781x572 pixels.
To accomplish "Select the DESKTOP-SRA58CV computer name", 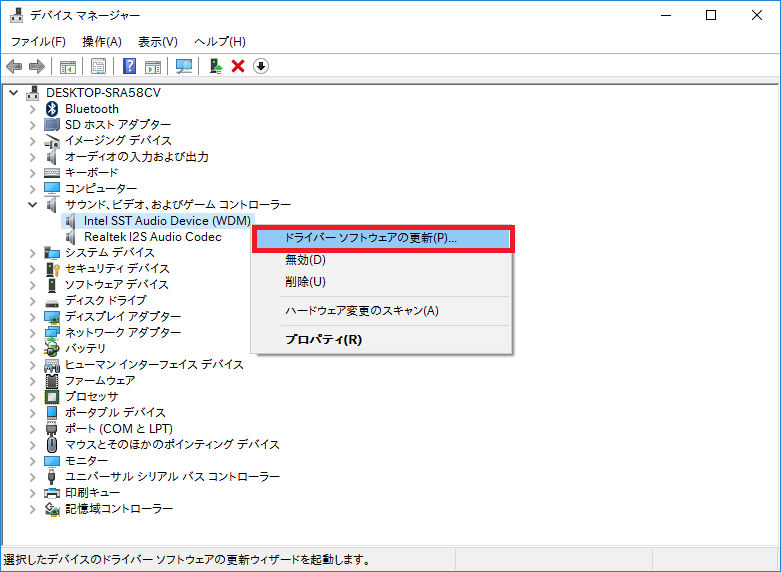I will (103, 93).
